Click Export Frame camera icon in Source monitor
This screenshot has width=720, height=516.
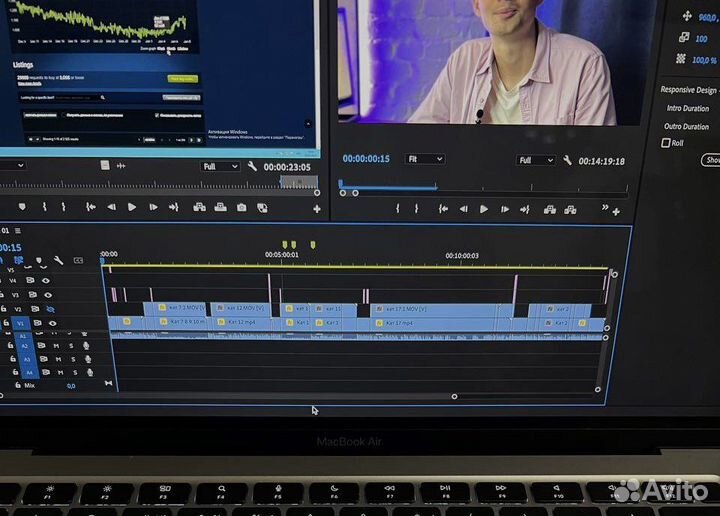241,208
